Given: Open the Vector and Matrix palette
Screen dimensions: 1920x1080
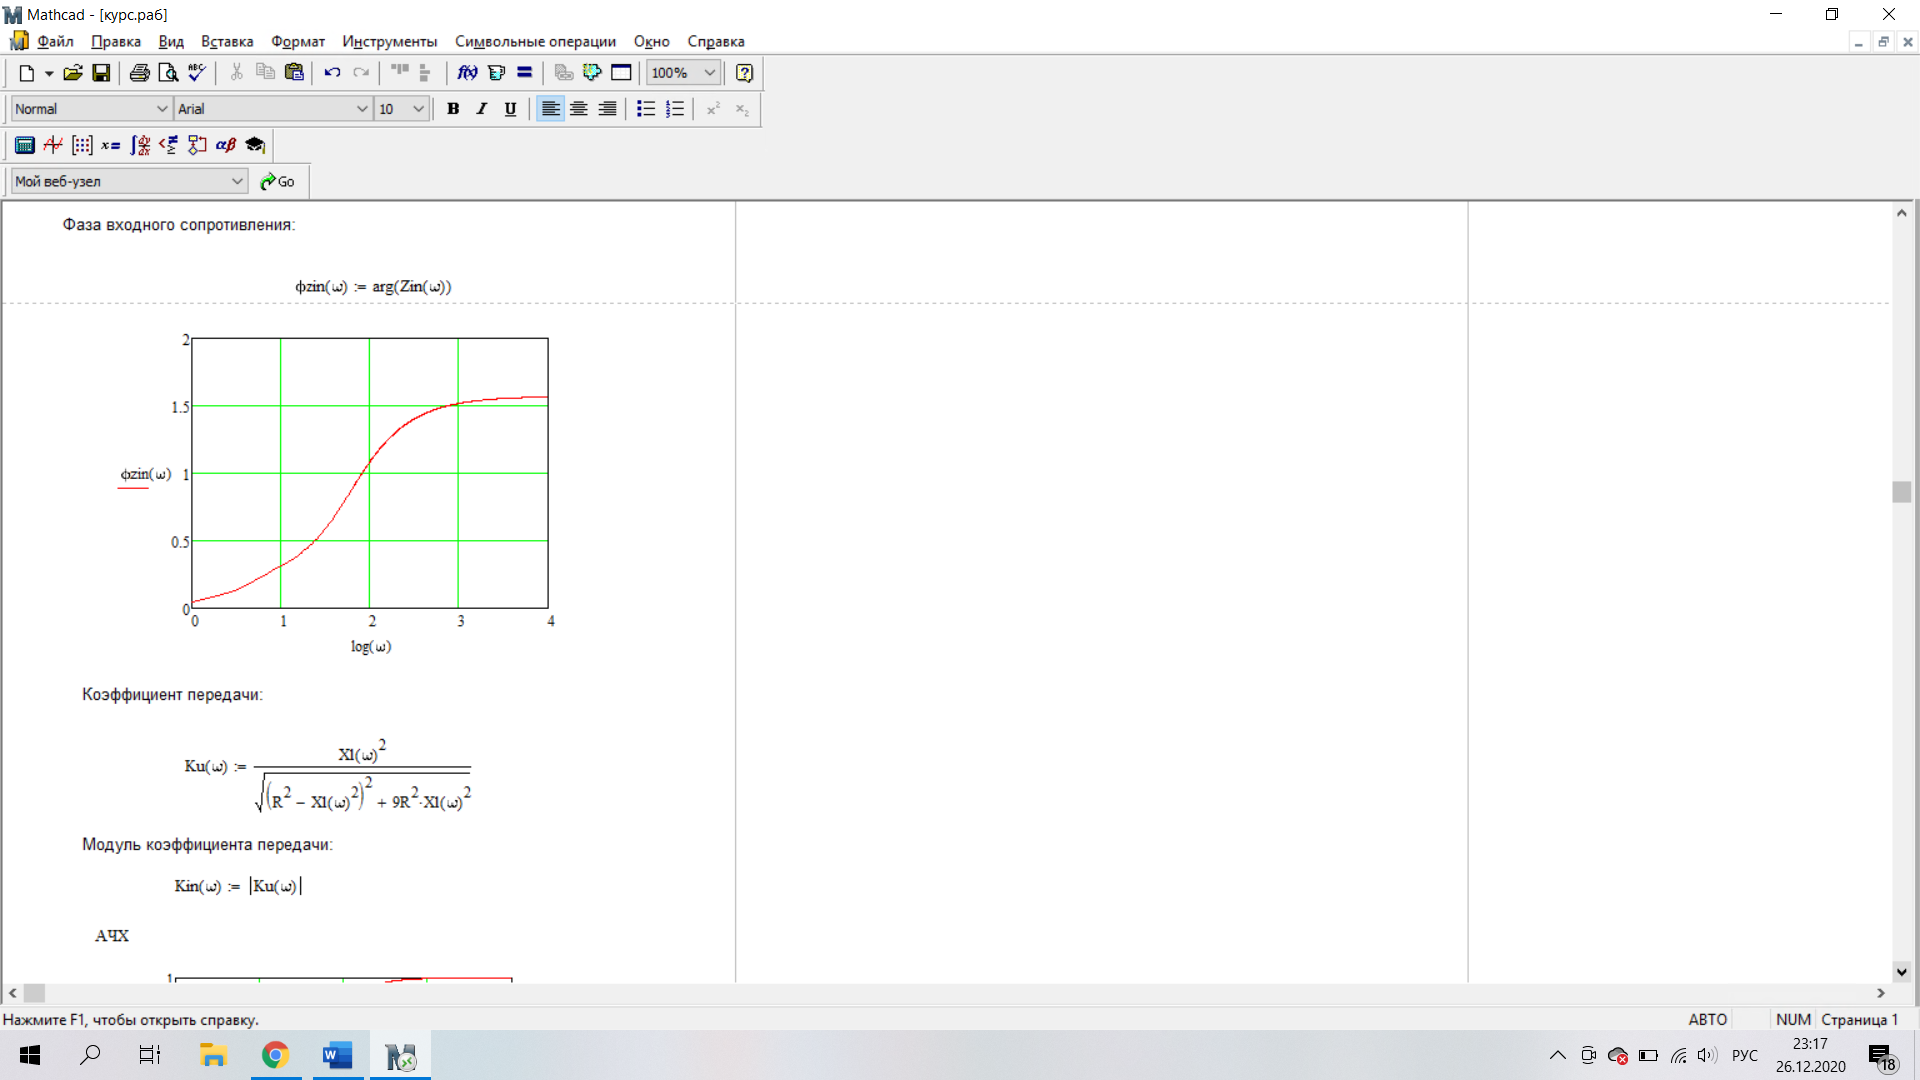Looking at the screenshot, I should click(82, 145).
